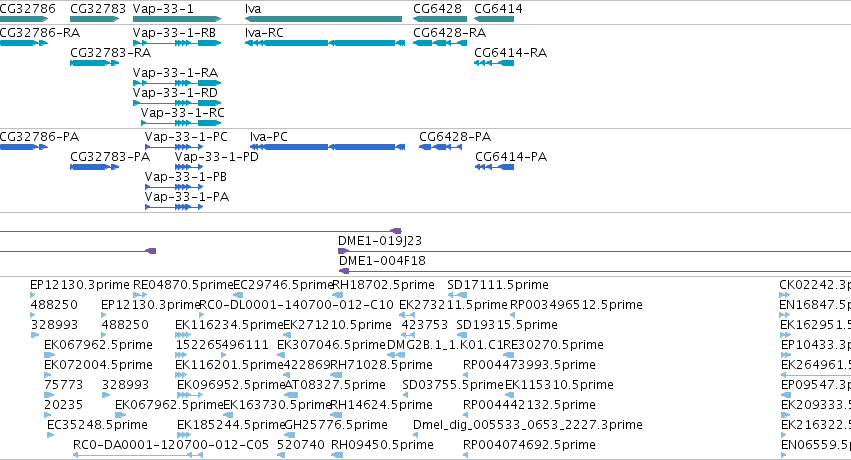Open transcript CG32783-RA label

click(111, 53)
